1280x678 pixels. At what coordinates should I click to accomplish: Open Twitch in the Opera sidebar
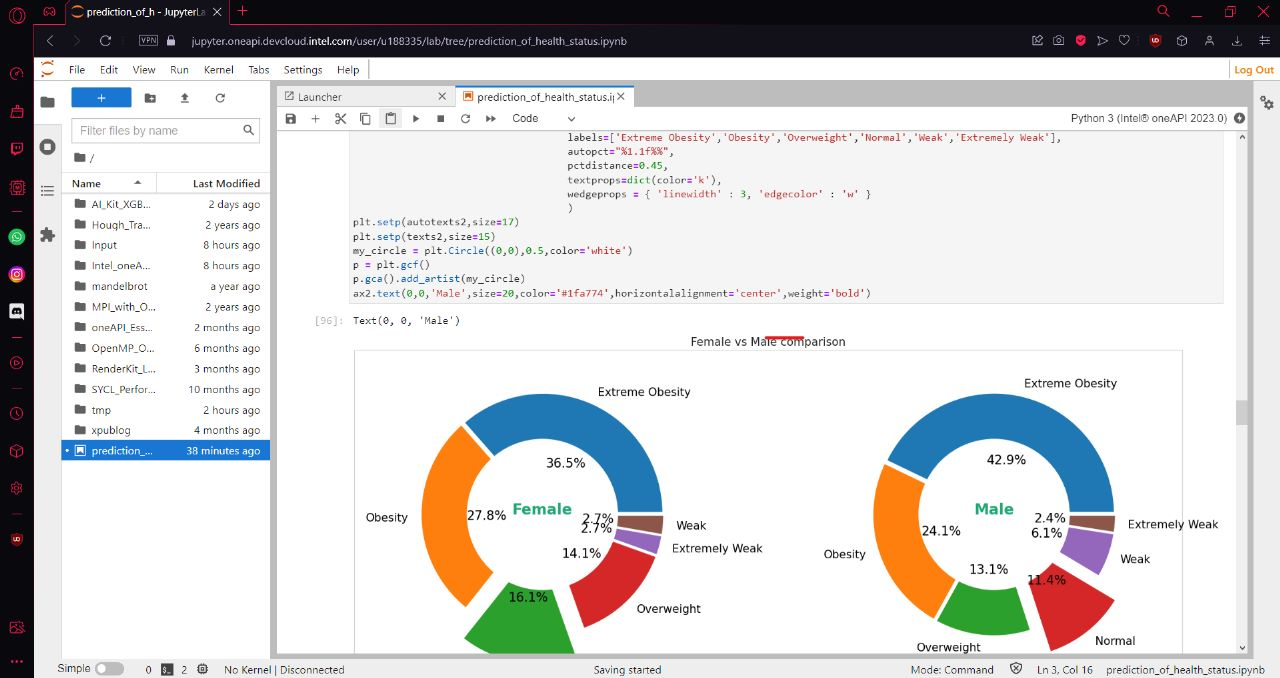click(16, 149)
